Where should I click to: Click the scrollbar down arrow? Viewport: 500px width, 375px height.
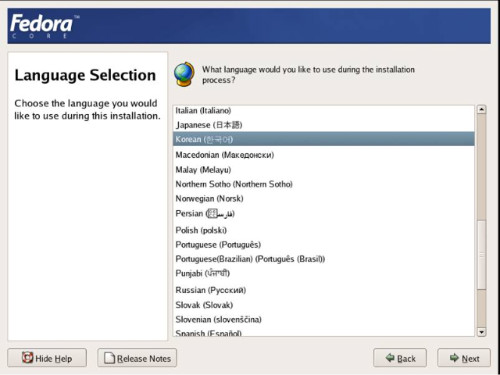pos(481,332)
